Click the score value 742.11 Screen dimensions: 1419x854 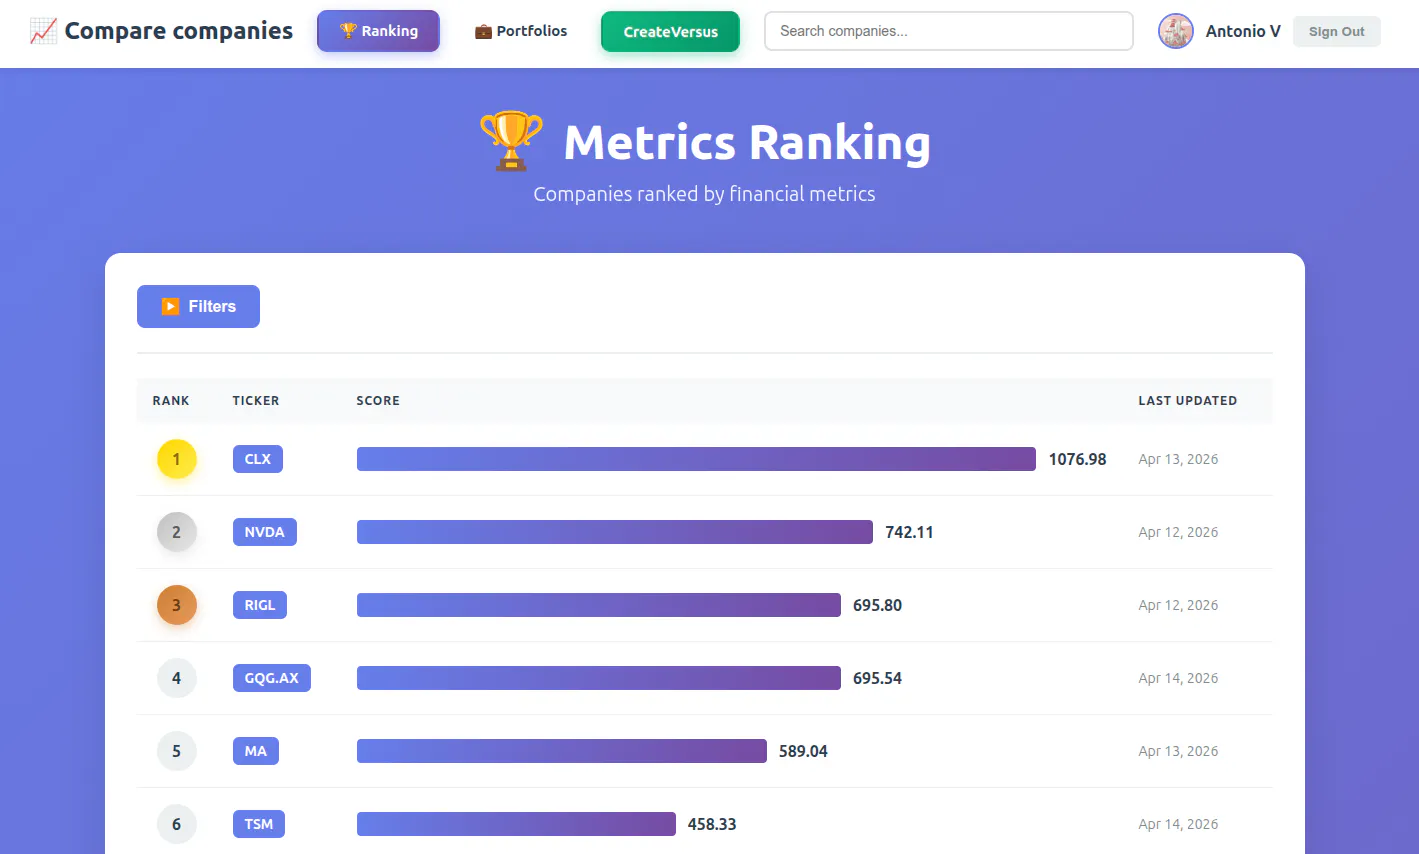coord(909,532)
